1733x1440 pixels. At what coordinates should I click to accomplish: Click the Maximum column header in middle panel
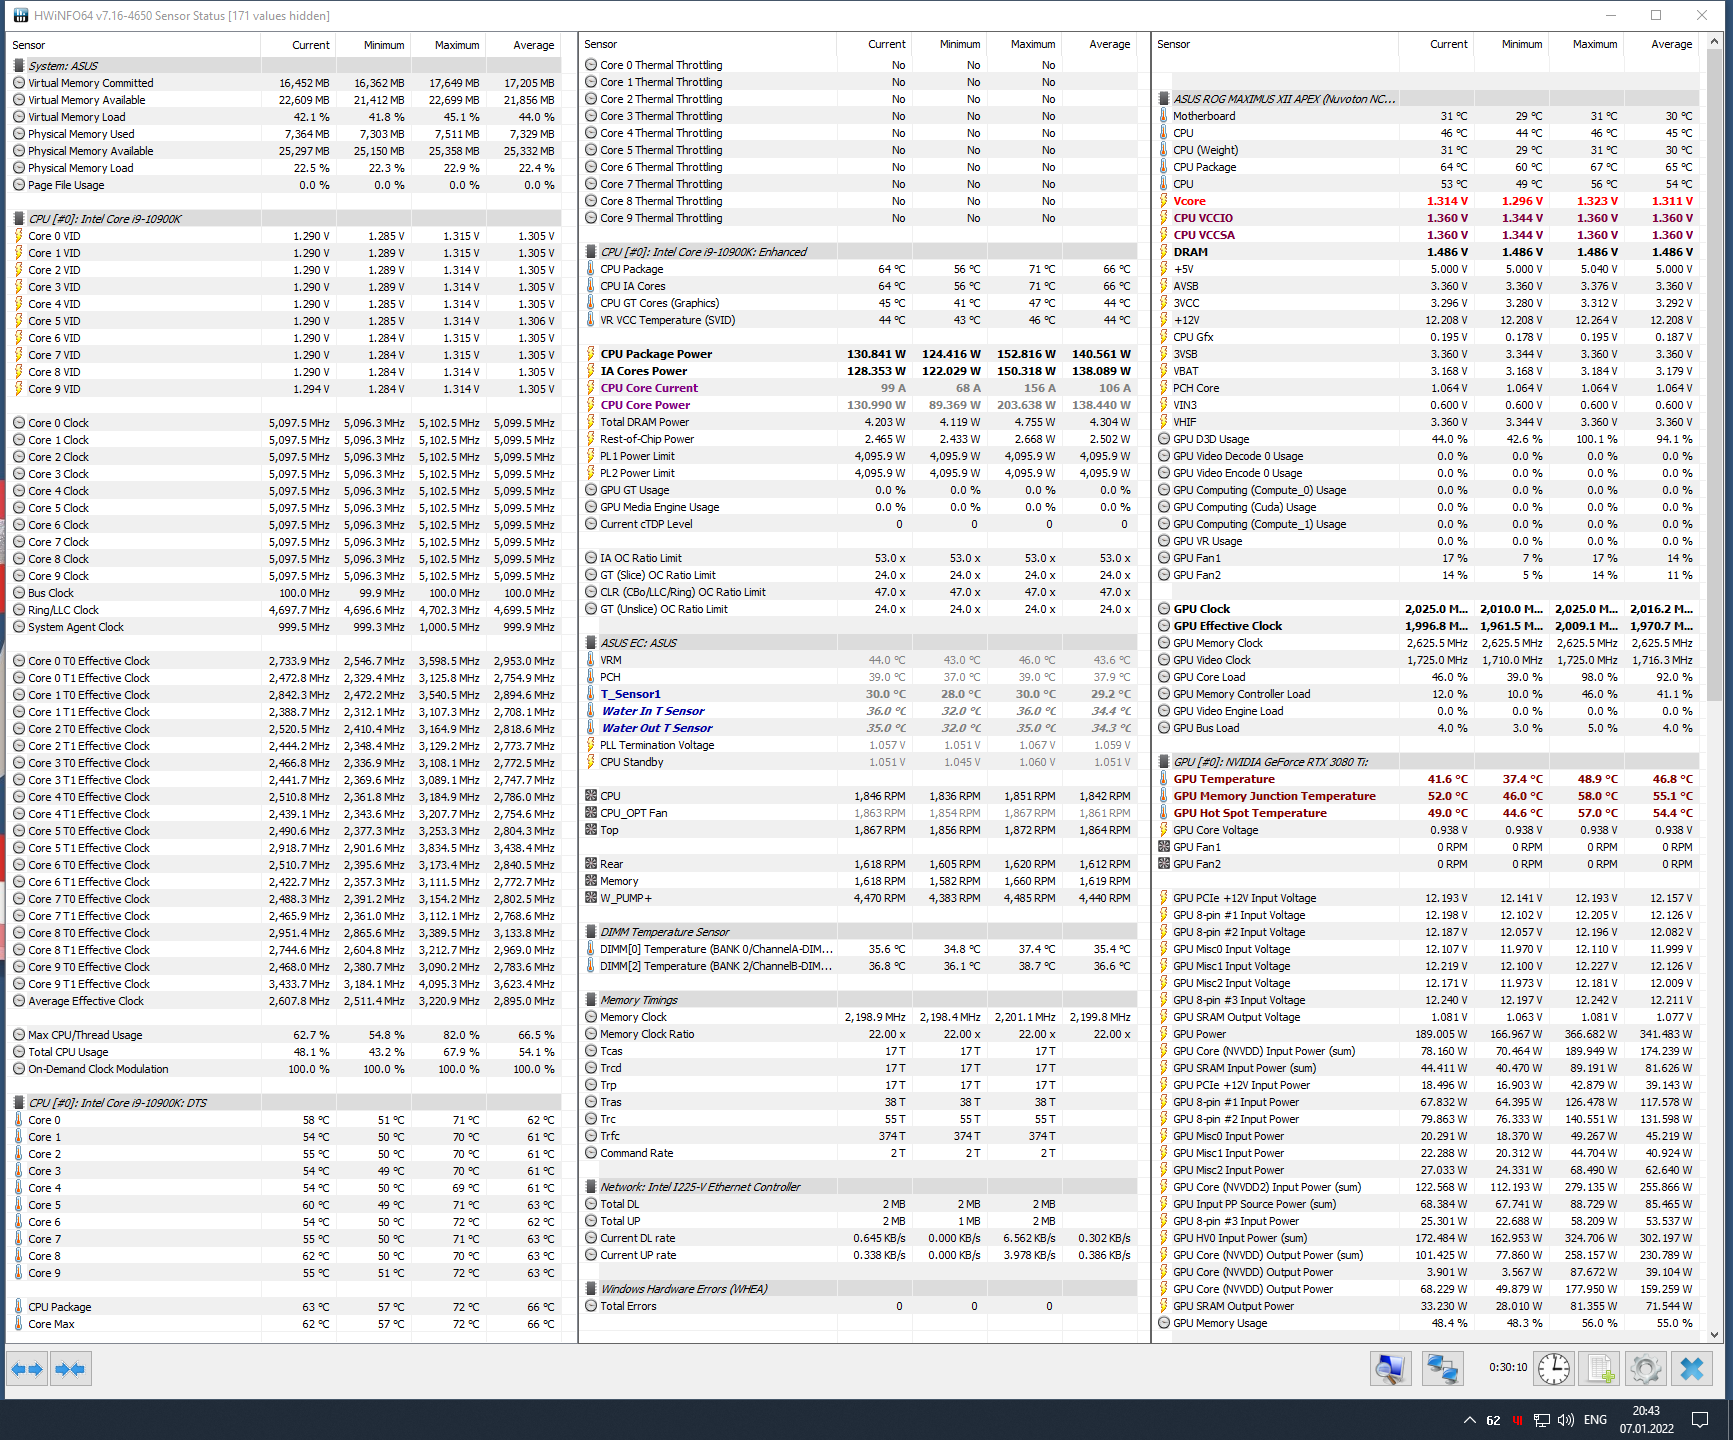point(1022,44)
